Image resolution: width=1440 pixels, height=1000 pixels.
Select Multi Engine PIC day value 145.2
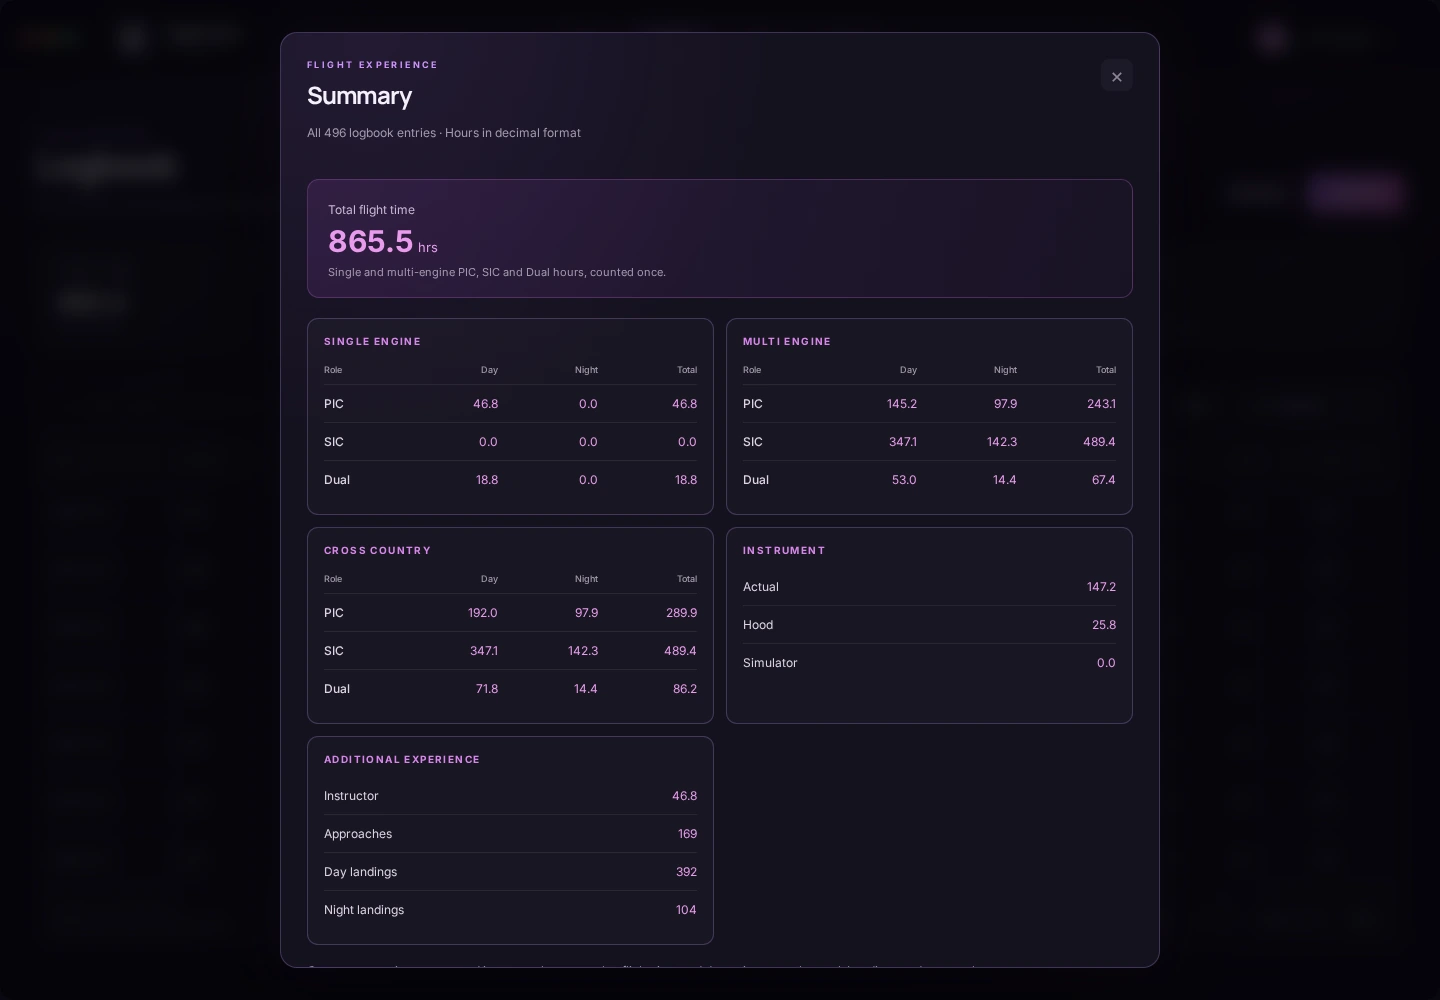pos(902,404)
